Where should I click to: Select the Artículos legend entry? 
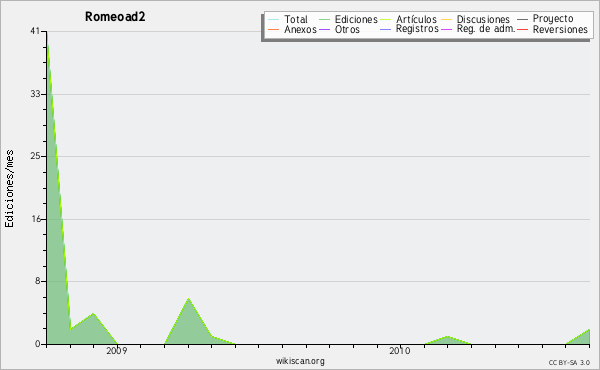(416, 19)
